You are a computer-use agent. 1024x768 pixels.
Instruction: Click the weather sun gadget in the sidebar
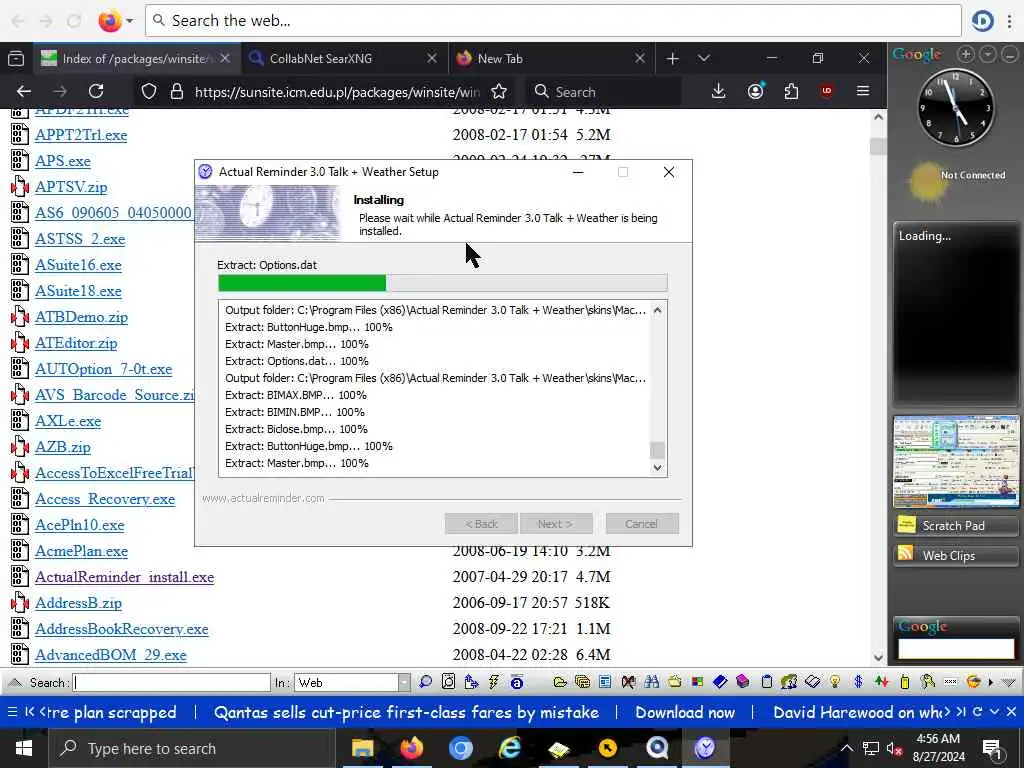point(926,183)
